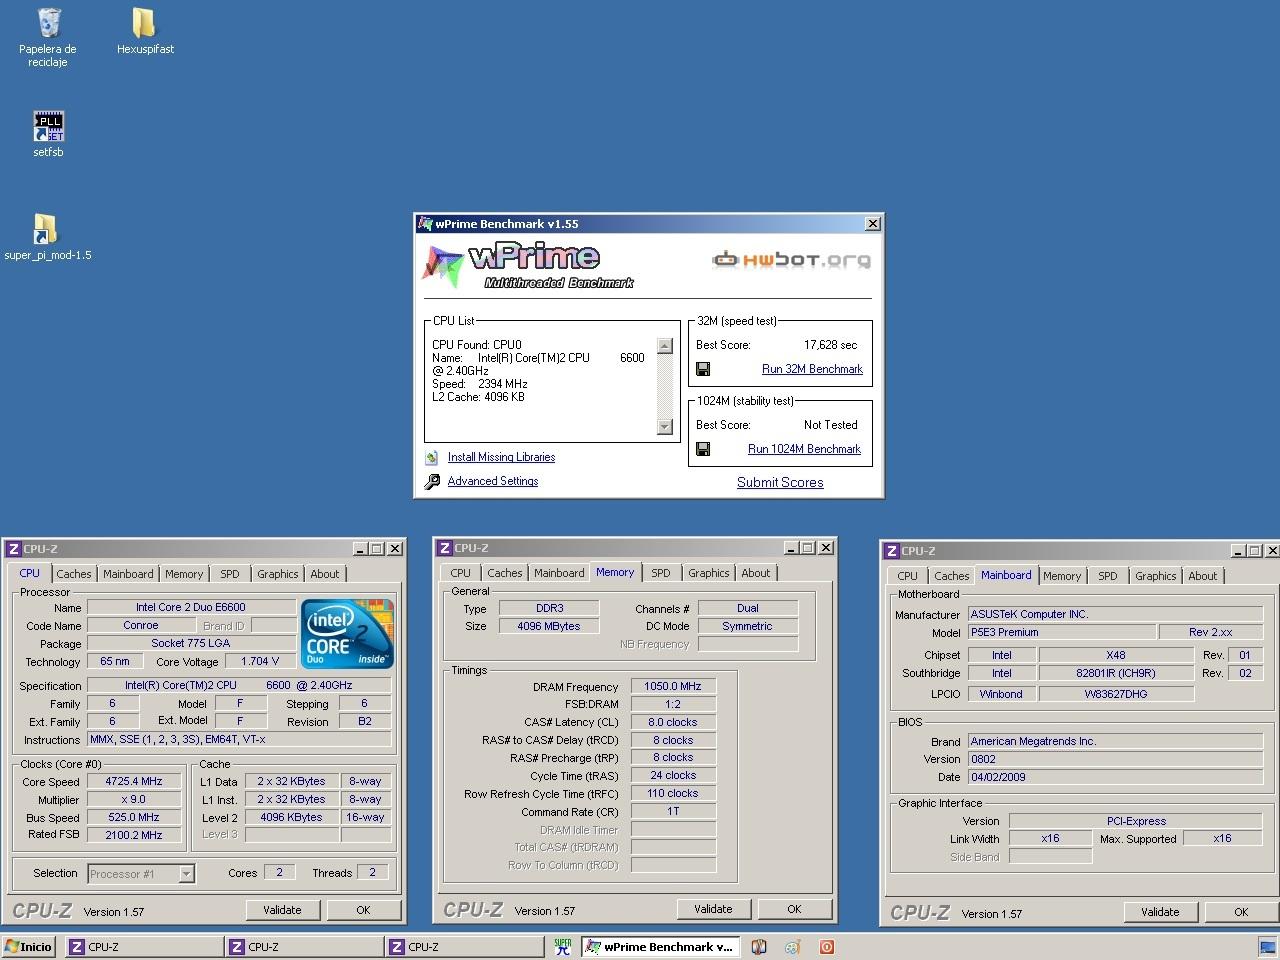1280x960 pixels.
Task: Open Caches tab in the CPU-Z CPU window
Action: pos(74,574)
